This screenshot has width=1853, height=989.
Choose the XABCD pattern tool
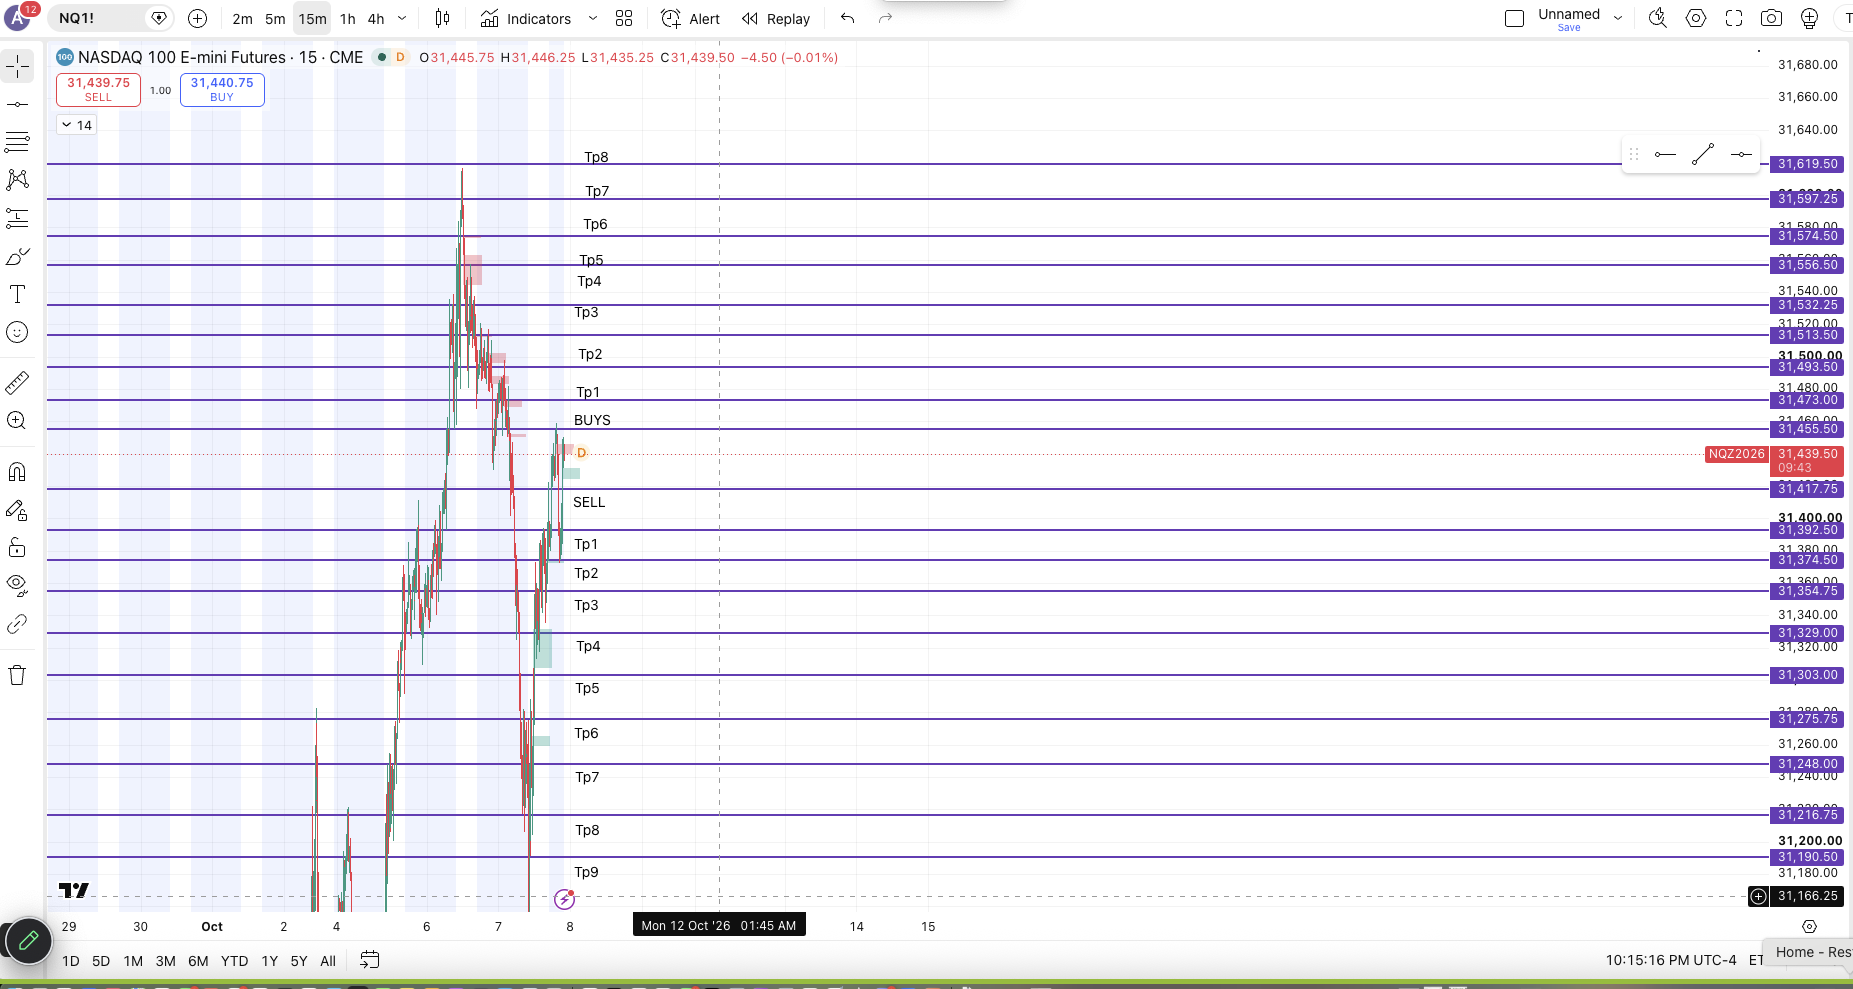[x=17, y=180]
